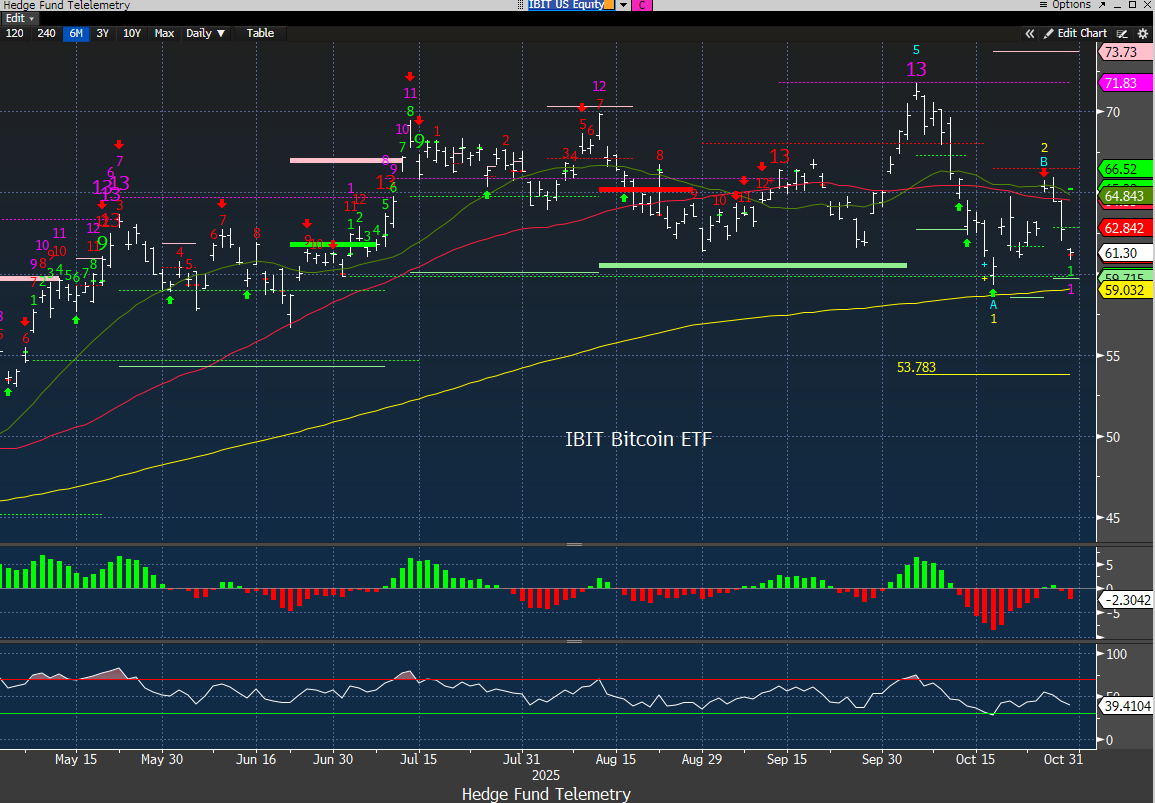This screenshot has height=803, width=1155.
Task: Click the annotate icon right of Edit Chart
Action: click(x=1123, y=33)
